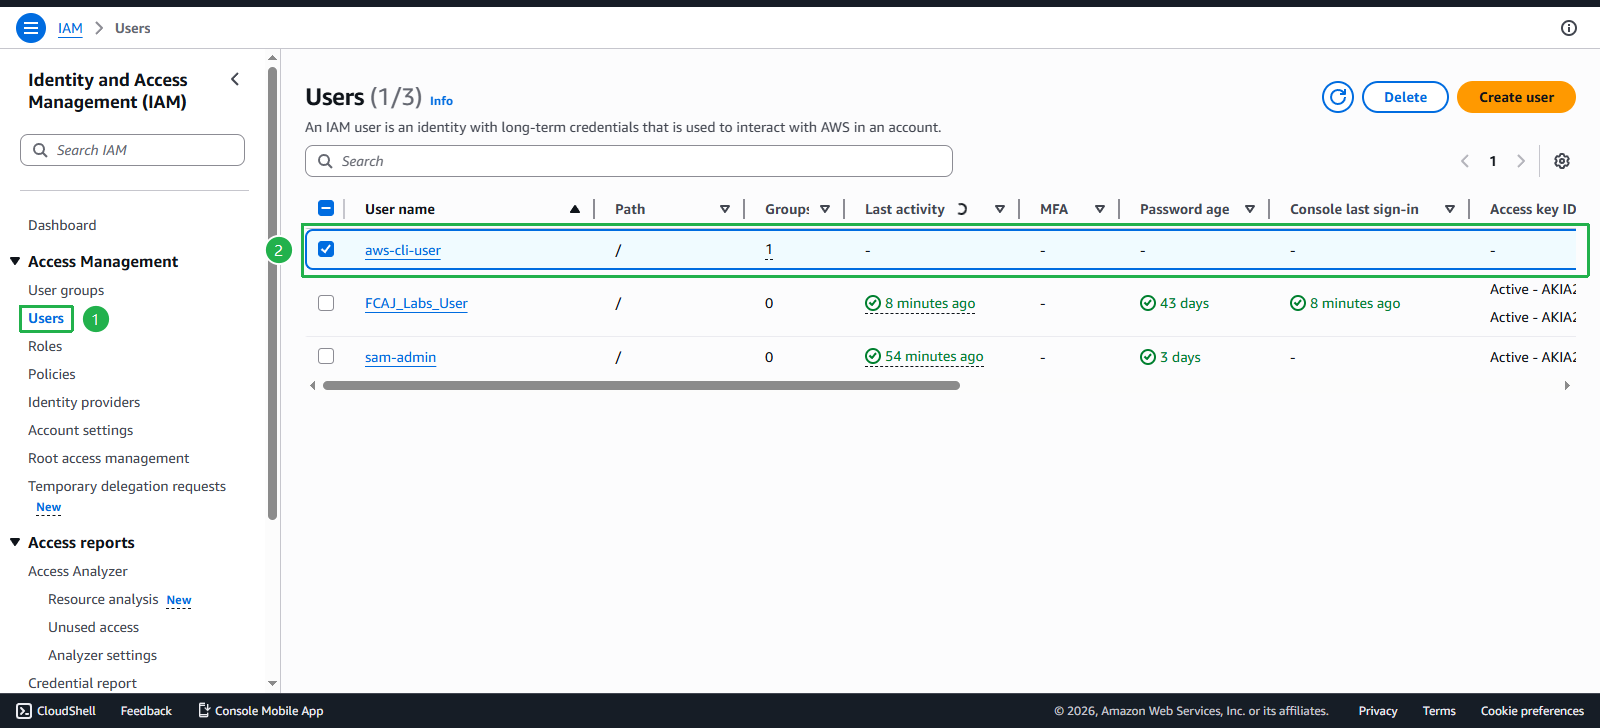Open CloudShell from the footer
This screenshot has height=728, width=1600.
pos(56,711)
